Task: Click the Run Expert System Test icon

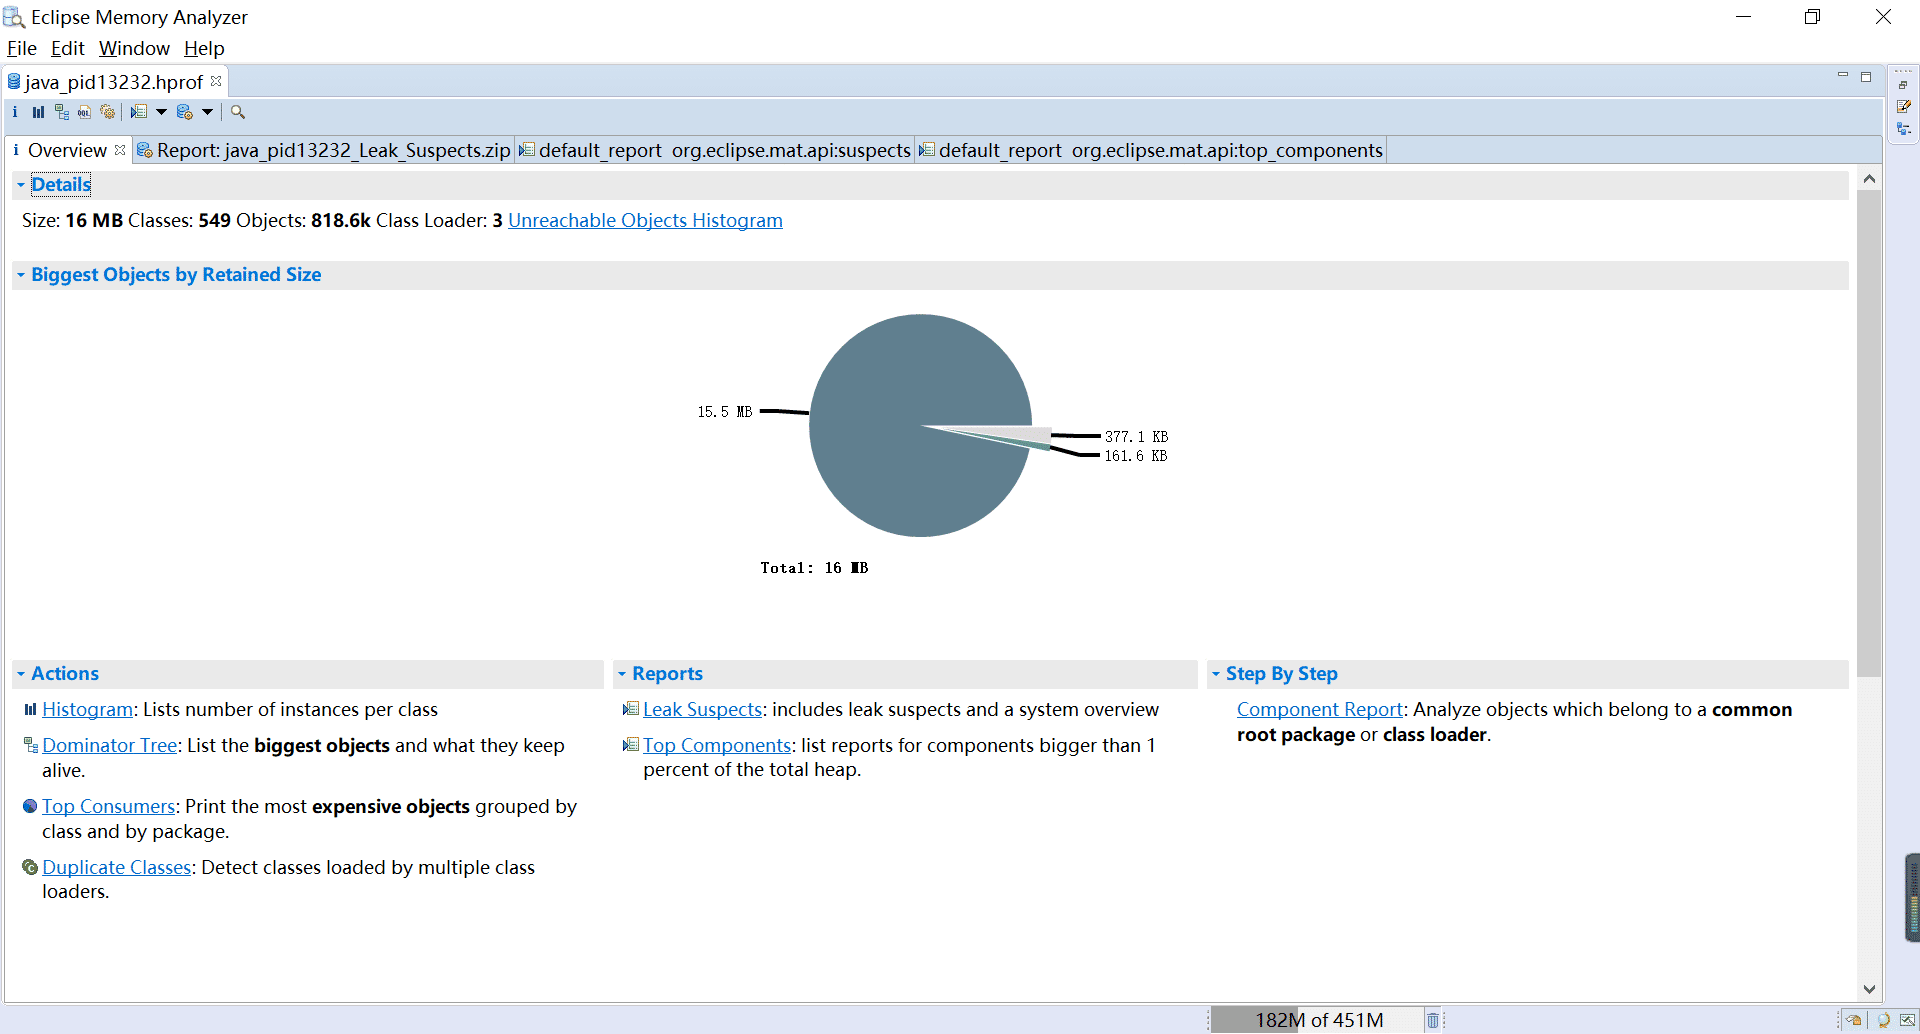Action: click(x=139, y=112)
